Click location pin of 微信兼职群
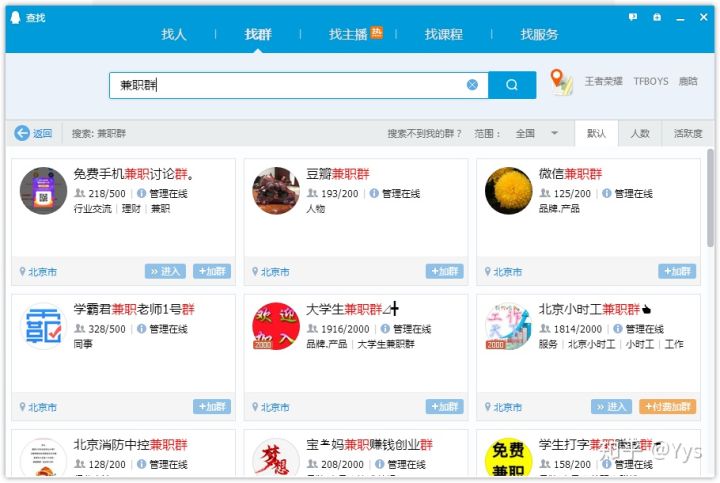The height and width of the screenshot is (483, 720). (487, 271)
